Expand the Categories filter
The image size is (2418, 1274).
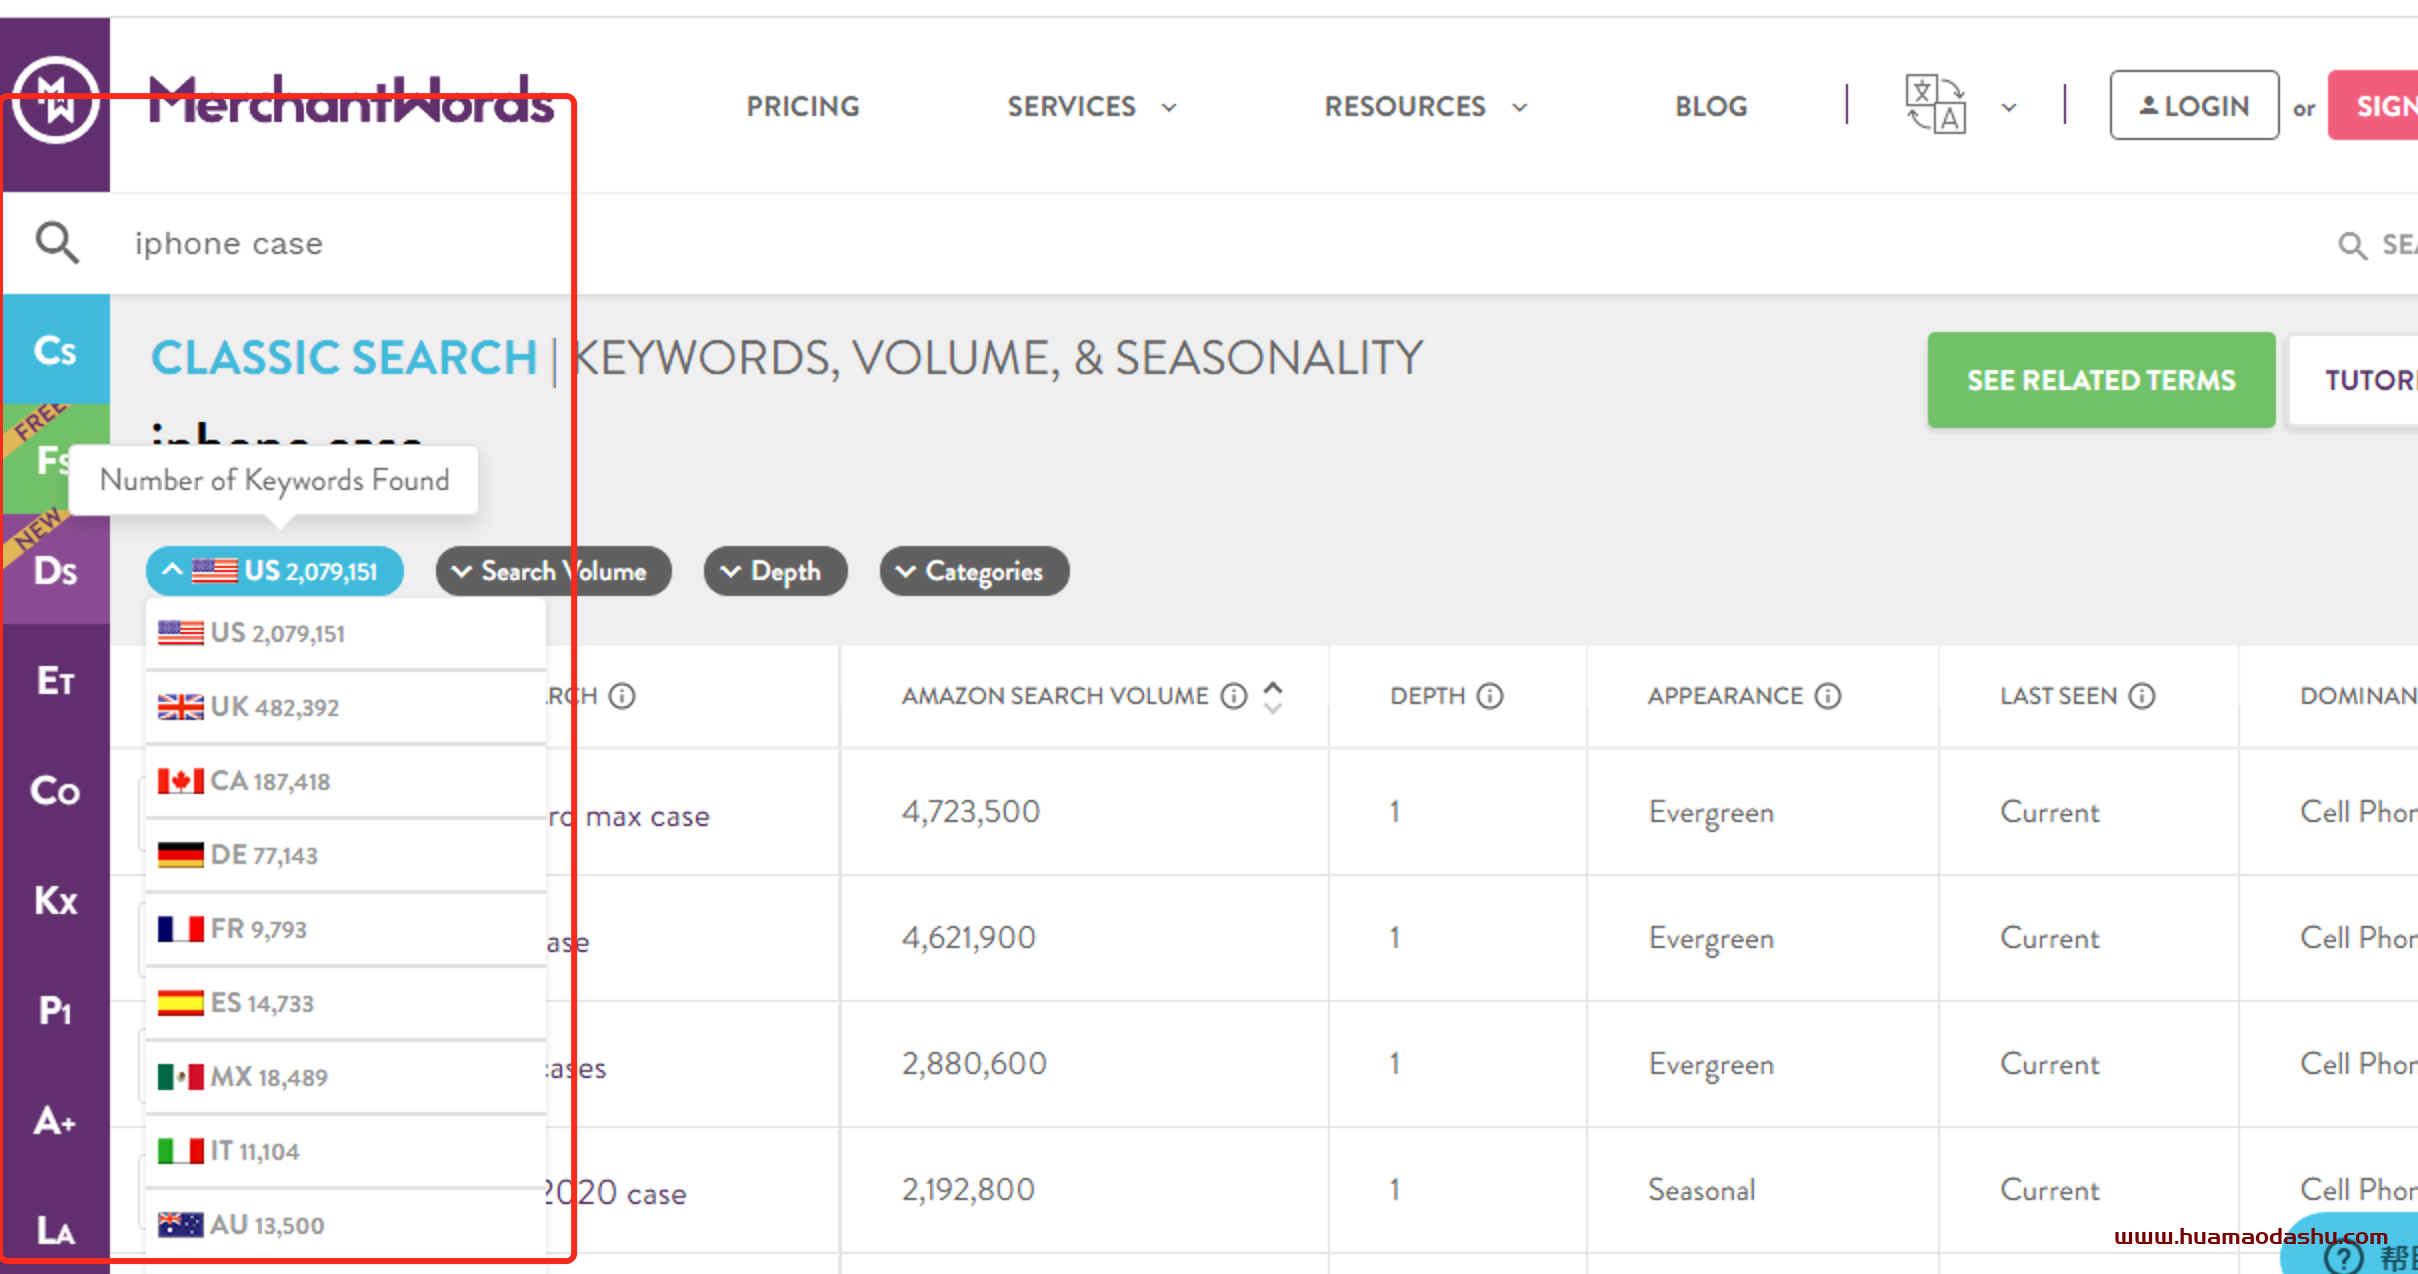pos(974,571)
